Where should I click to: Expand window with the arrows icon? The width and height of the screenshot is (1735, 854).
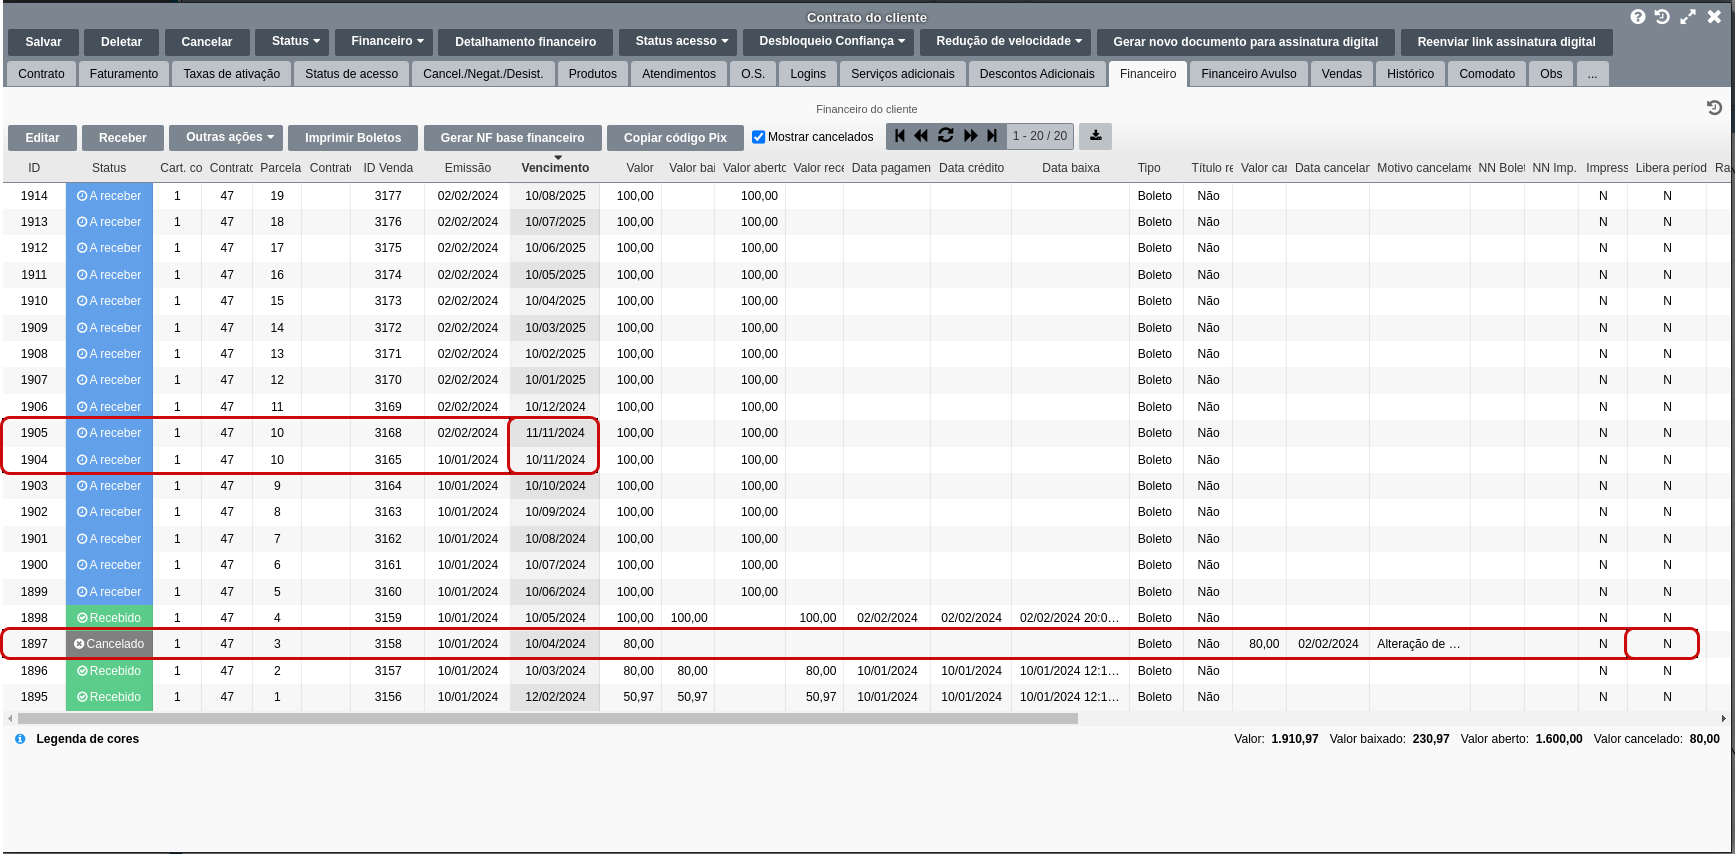pos(1688,17)
